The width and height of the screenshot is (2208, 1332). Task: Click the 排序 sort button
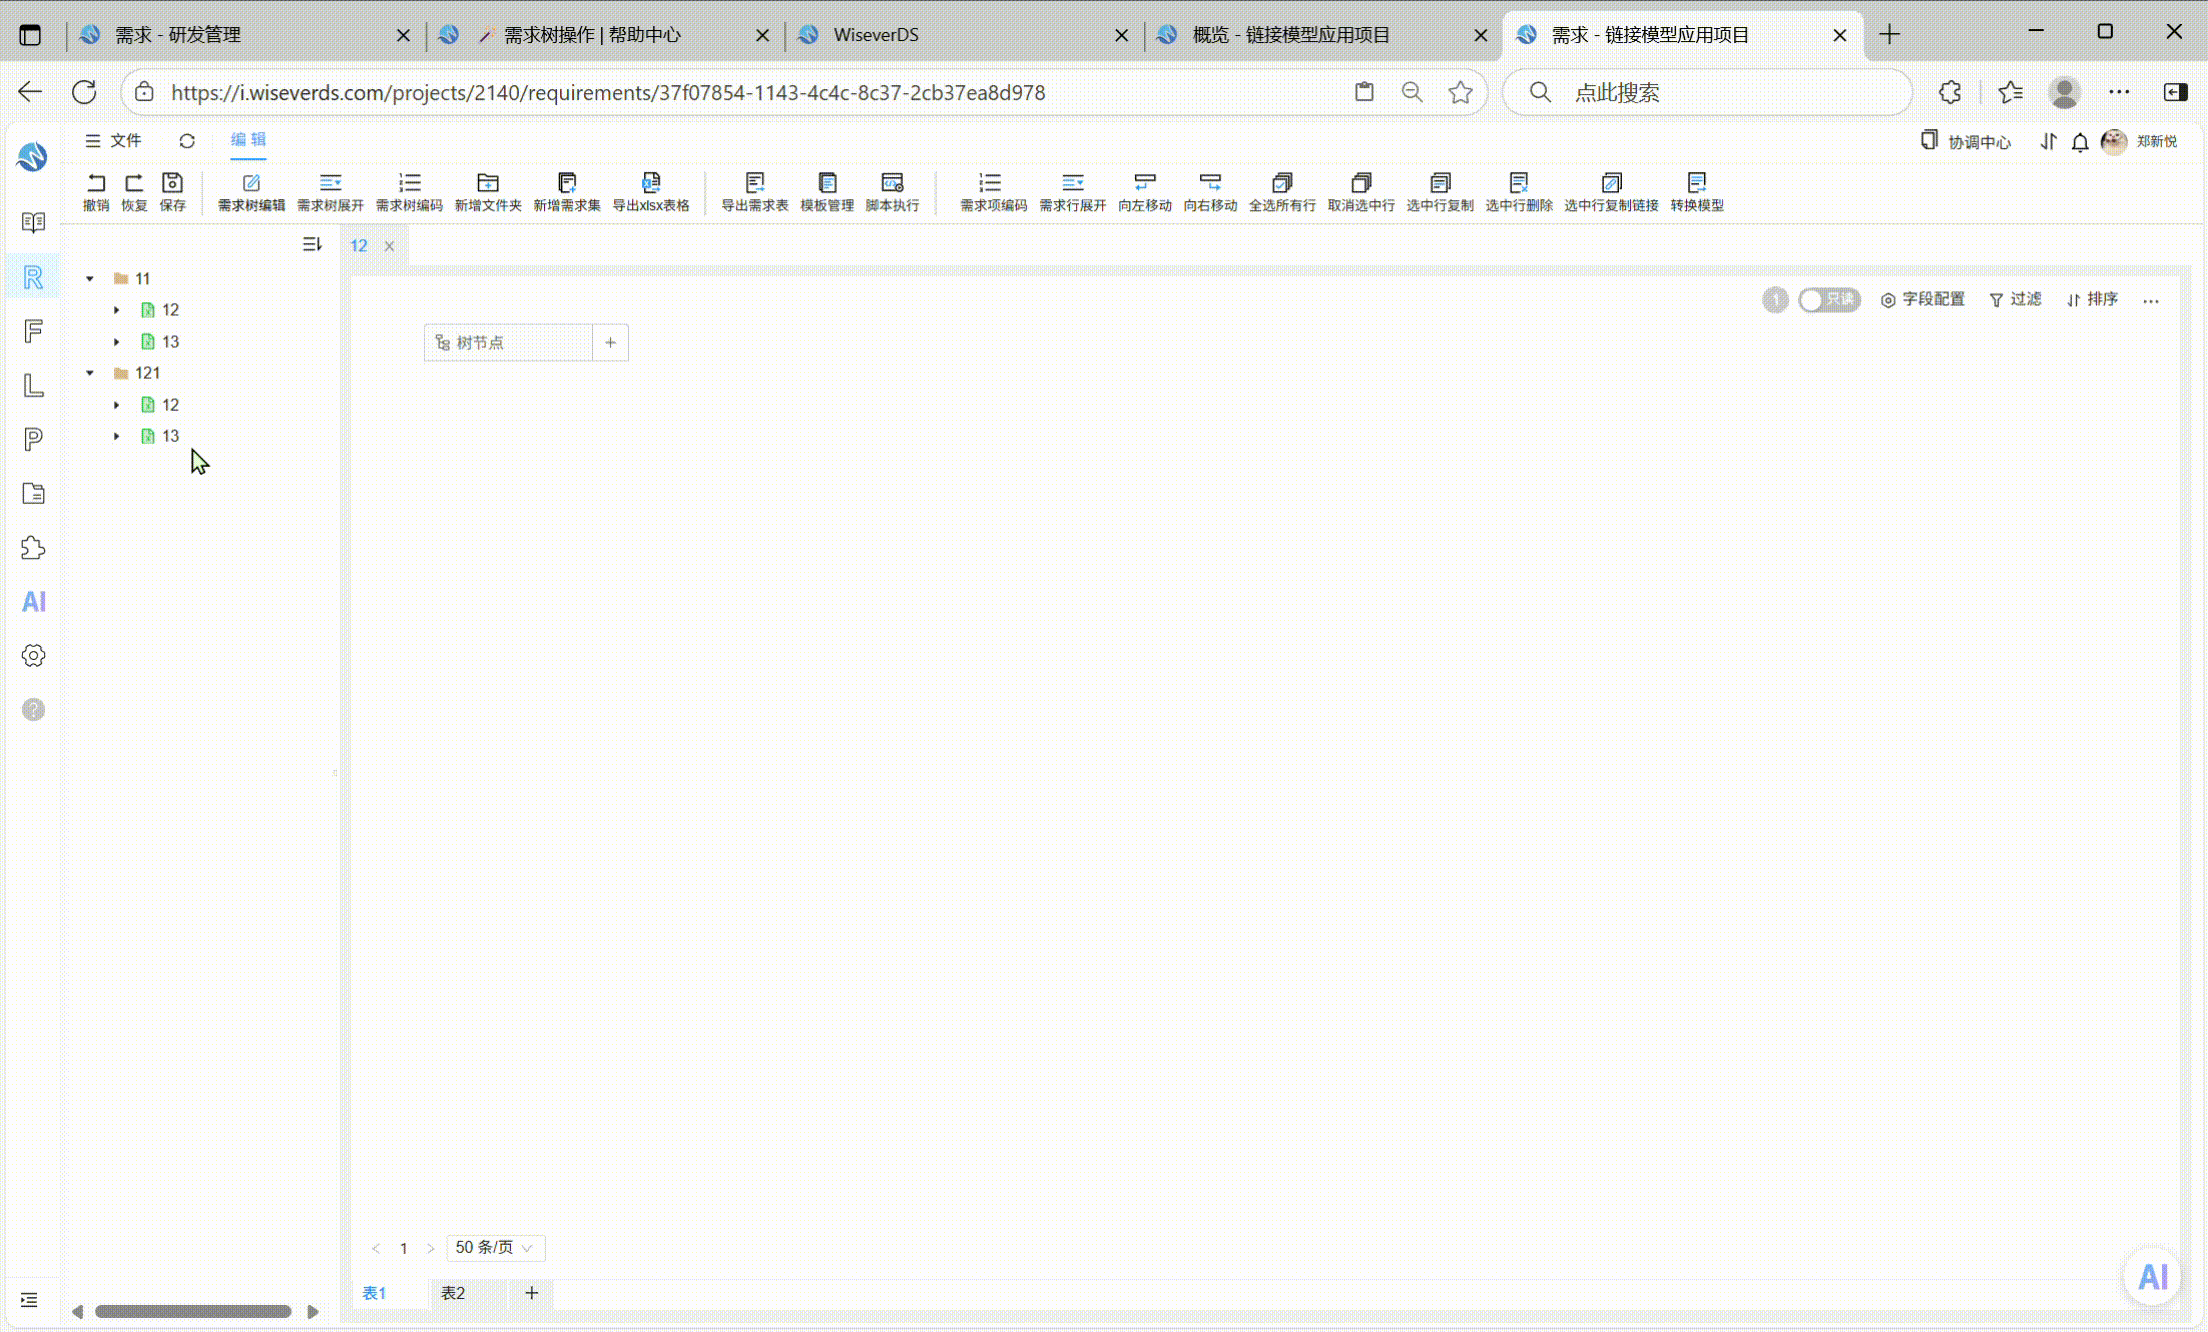click(2092, 300)
